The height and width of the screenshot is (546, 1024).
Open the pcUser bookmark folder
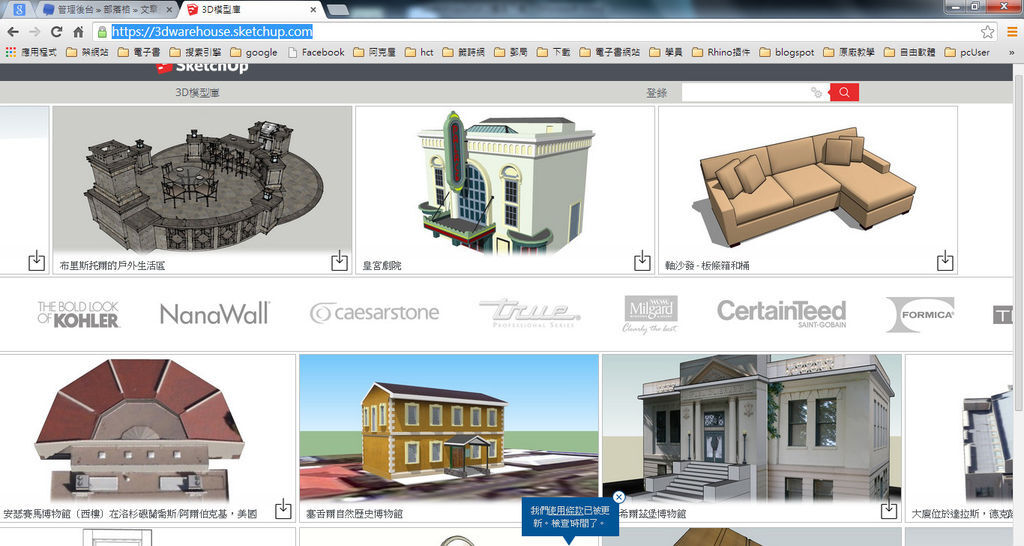[x=967, y=52]
